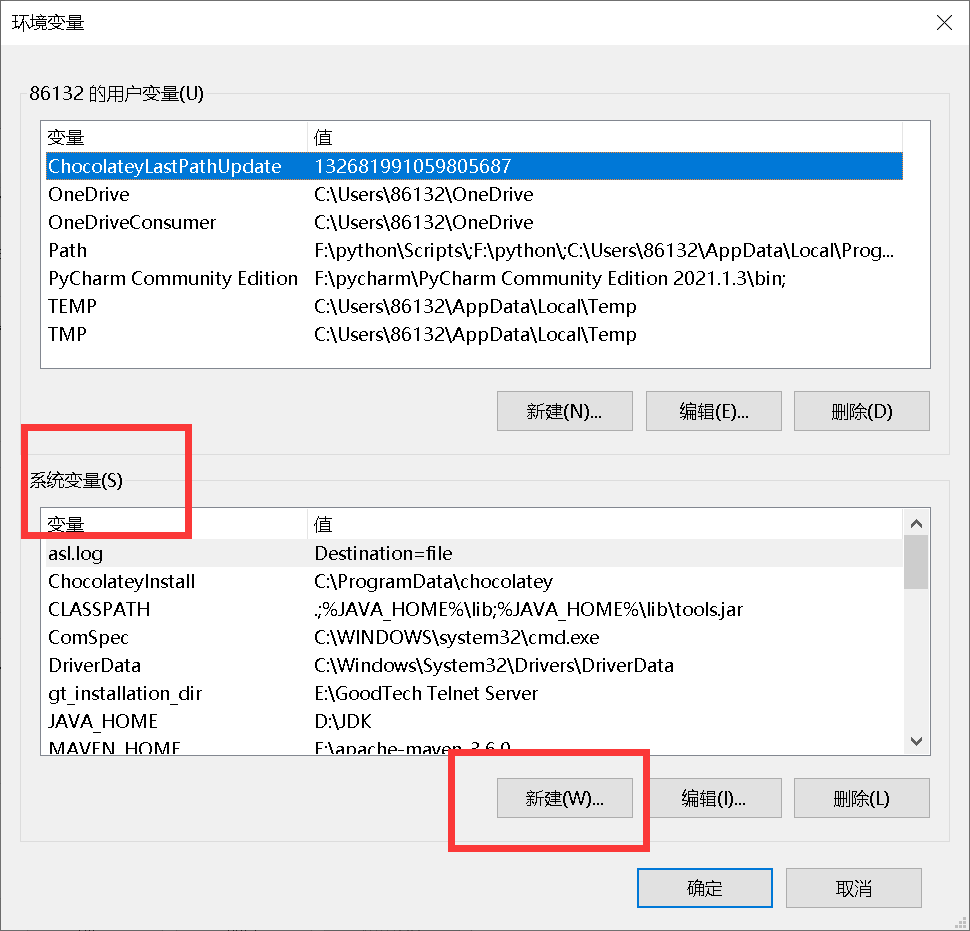Viewport: 970px width, 931px height.
Task: Click 编辑(I)... for system variables
Action: [x=713, y=798]
